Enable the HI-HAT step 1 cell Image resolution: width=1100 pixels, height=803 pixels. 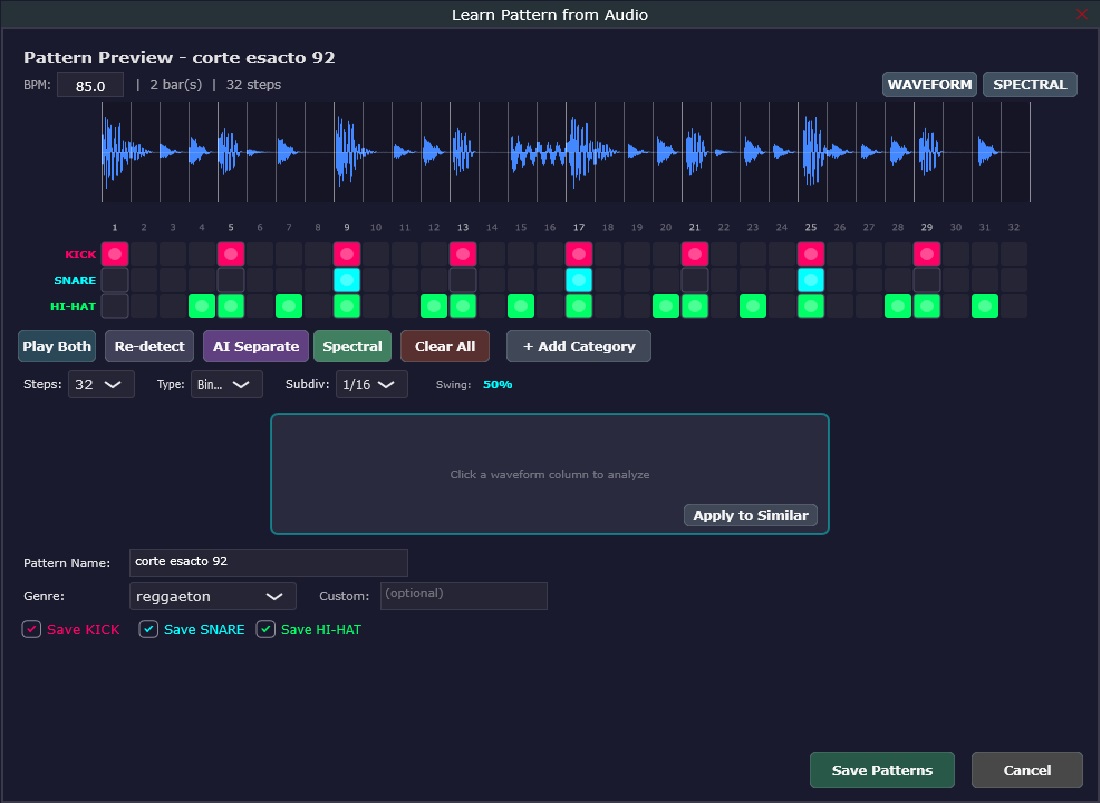115,306
